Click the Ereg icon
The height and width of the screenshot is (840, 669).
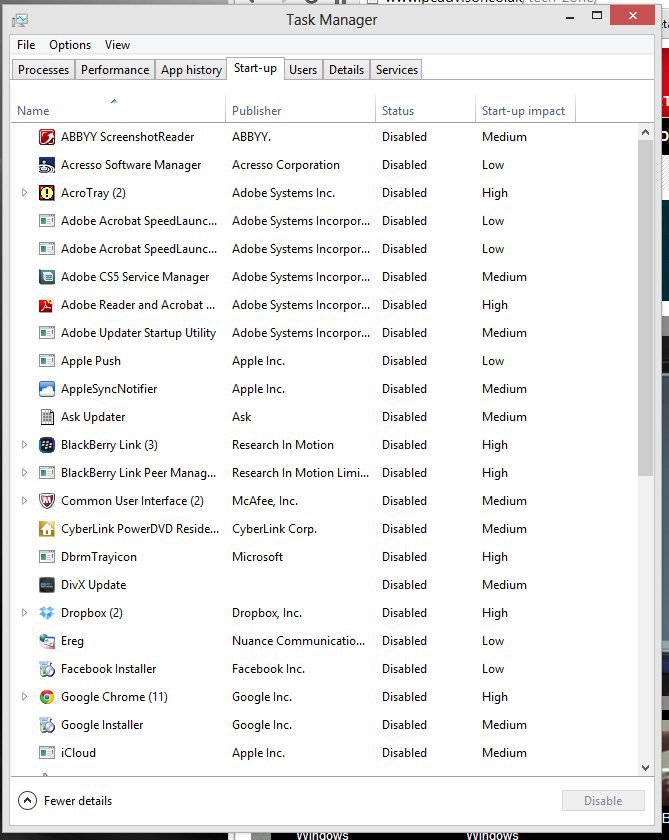pos(47,641)
